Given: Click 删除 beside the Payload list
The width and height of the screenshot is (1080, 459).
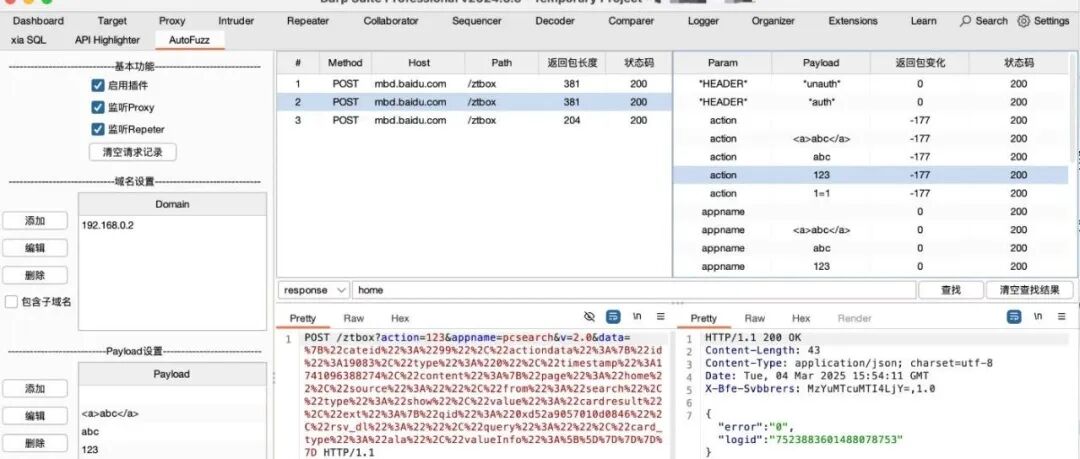Looking at the screenshot, I should click(35, 443).
